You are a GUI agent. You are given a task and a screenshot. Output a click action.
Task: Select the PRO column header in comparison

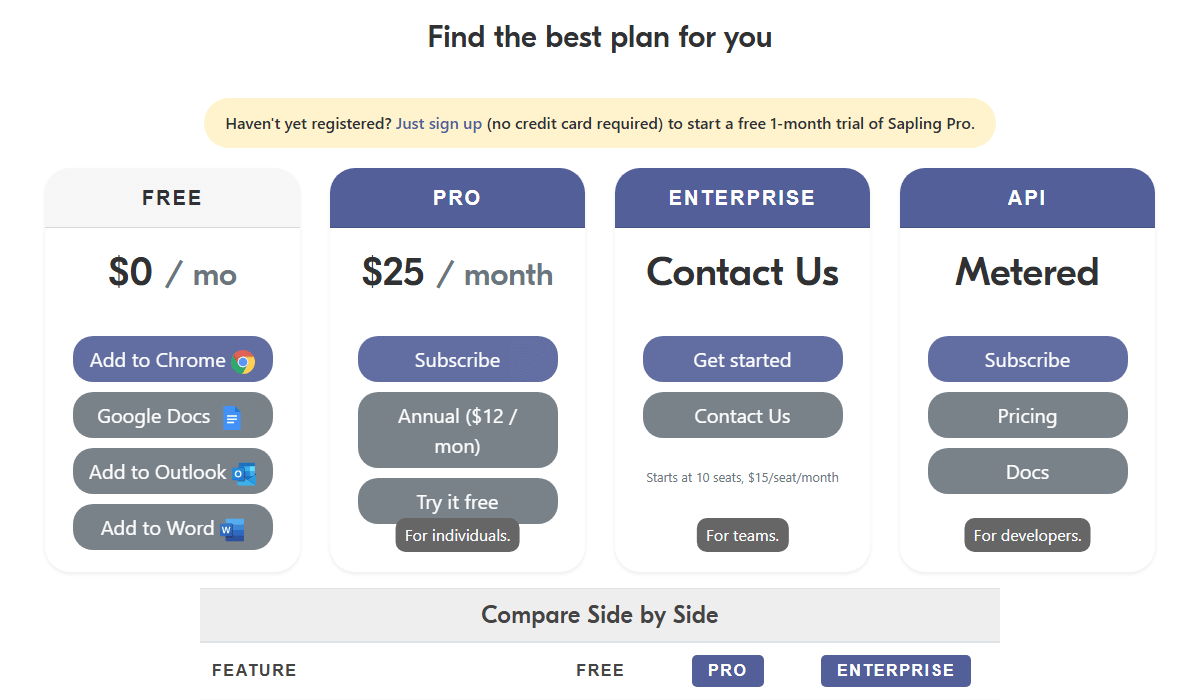[x=727, y=671]
